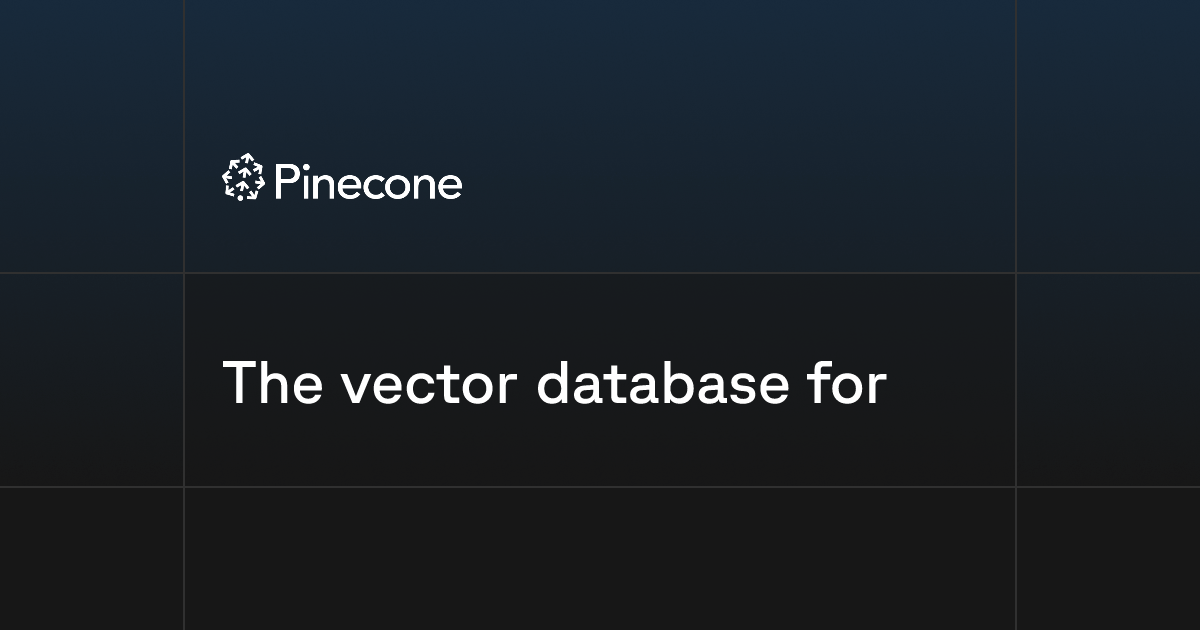Select the headline 'The vector database for'
1200x630 pixels.
click(x=554, y=382)
